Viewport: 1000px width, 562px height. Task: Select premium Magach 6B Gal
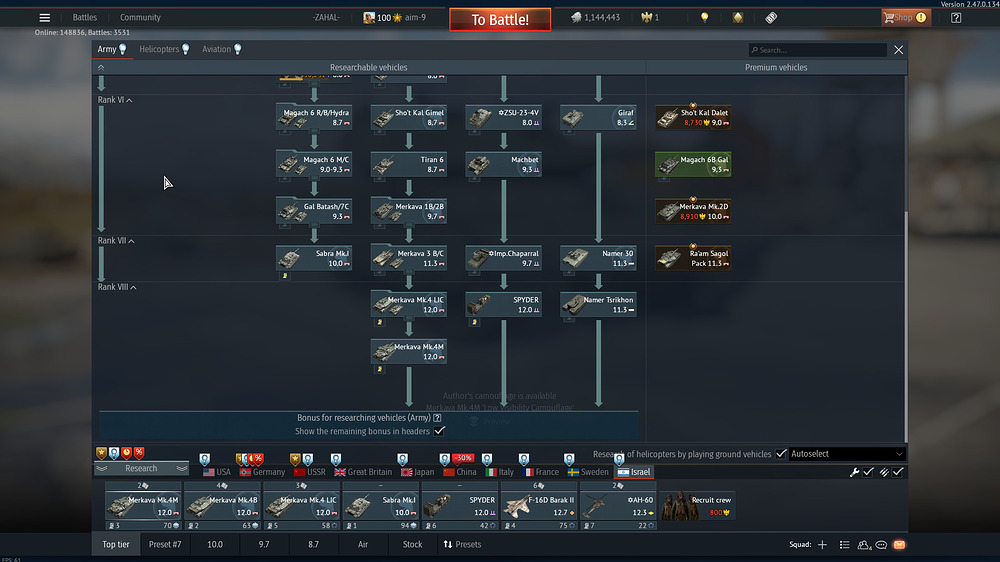tap(693, 165)
